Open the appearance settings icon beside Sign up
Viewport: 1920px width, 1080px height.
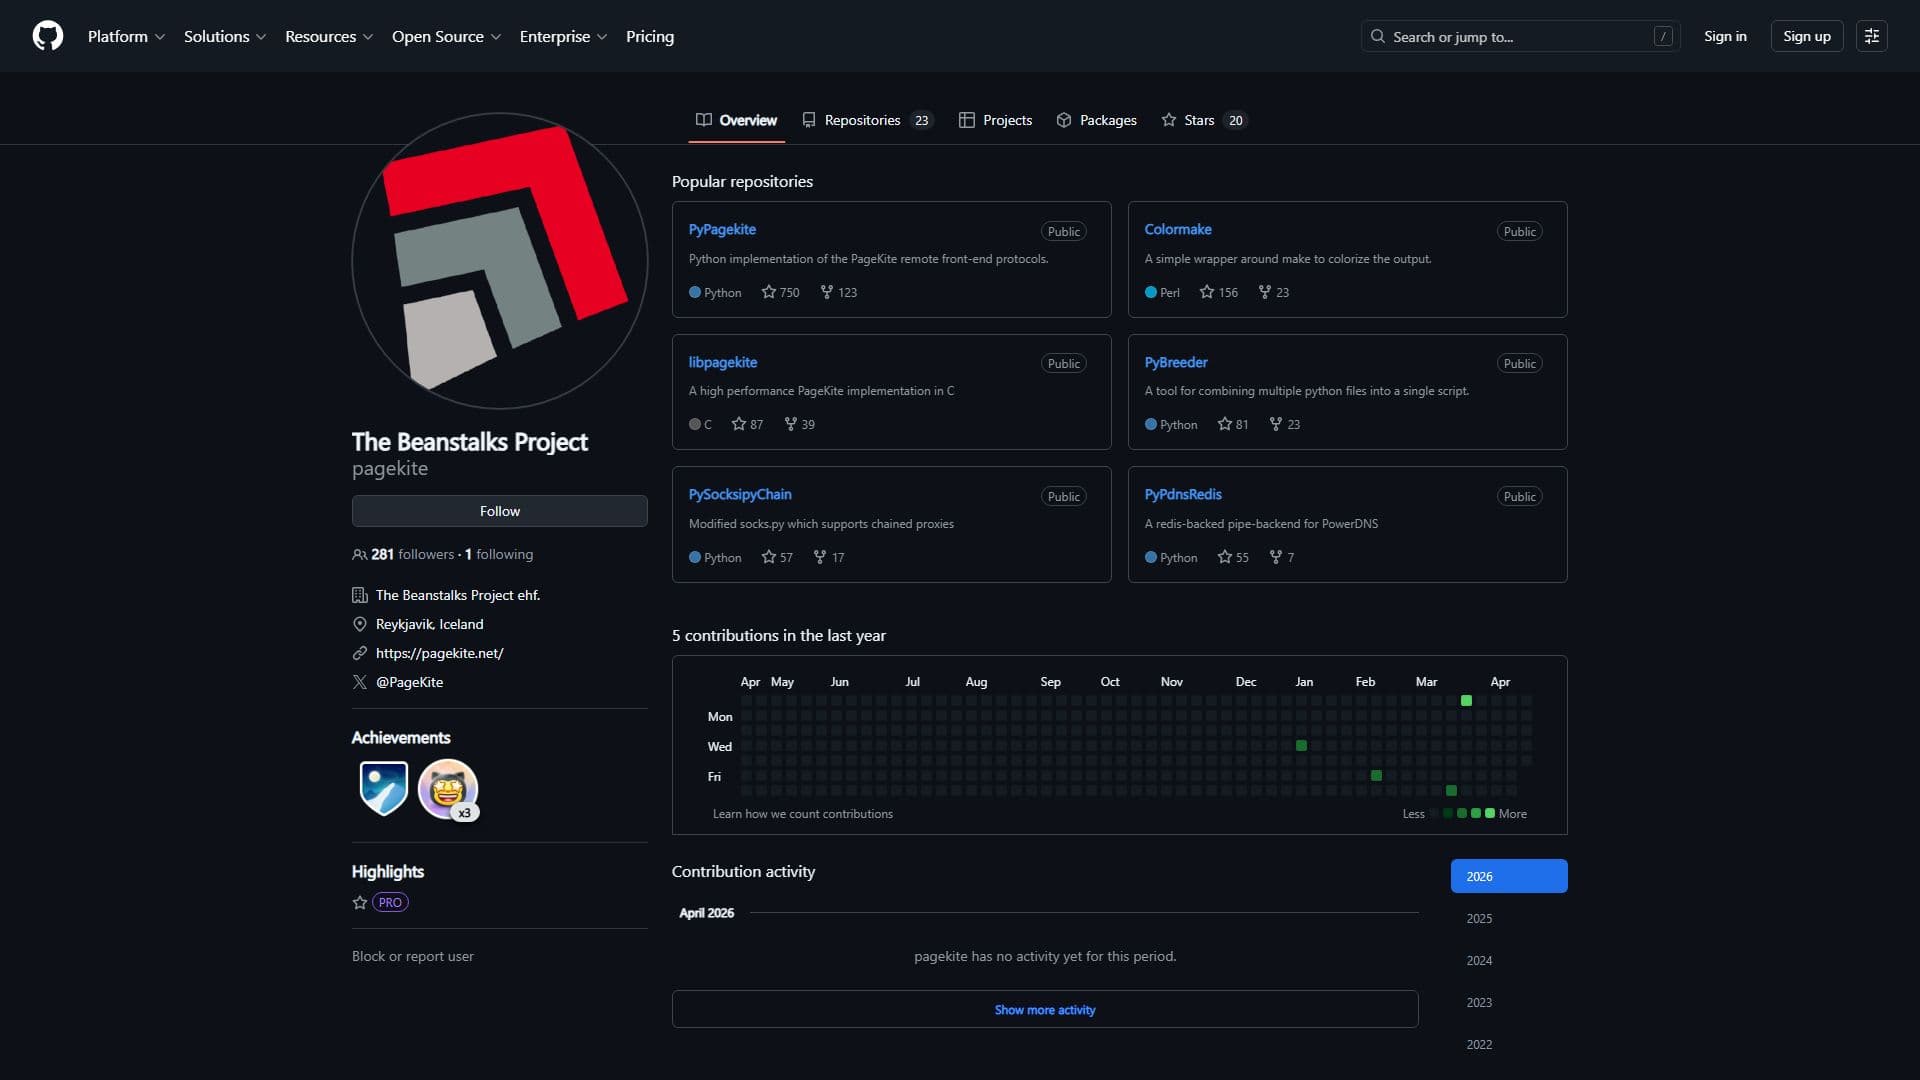coord(1871,36)
